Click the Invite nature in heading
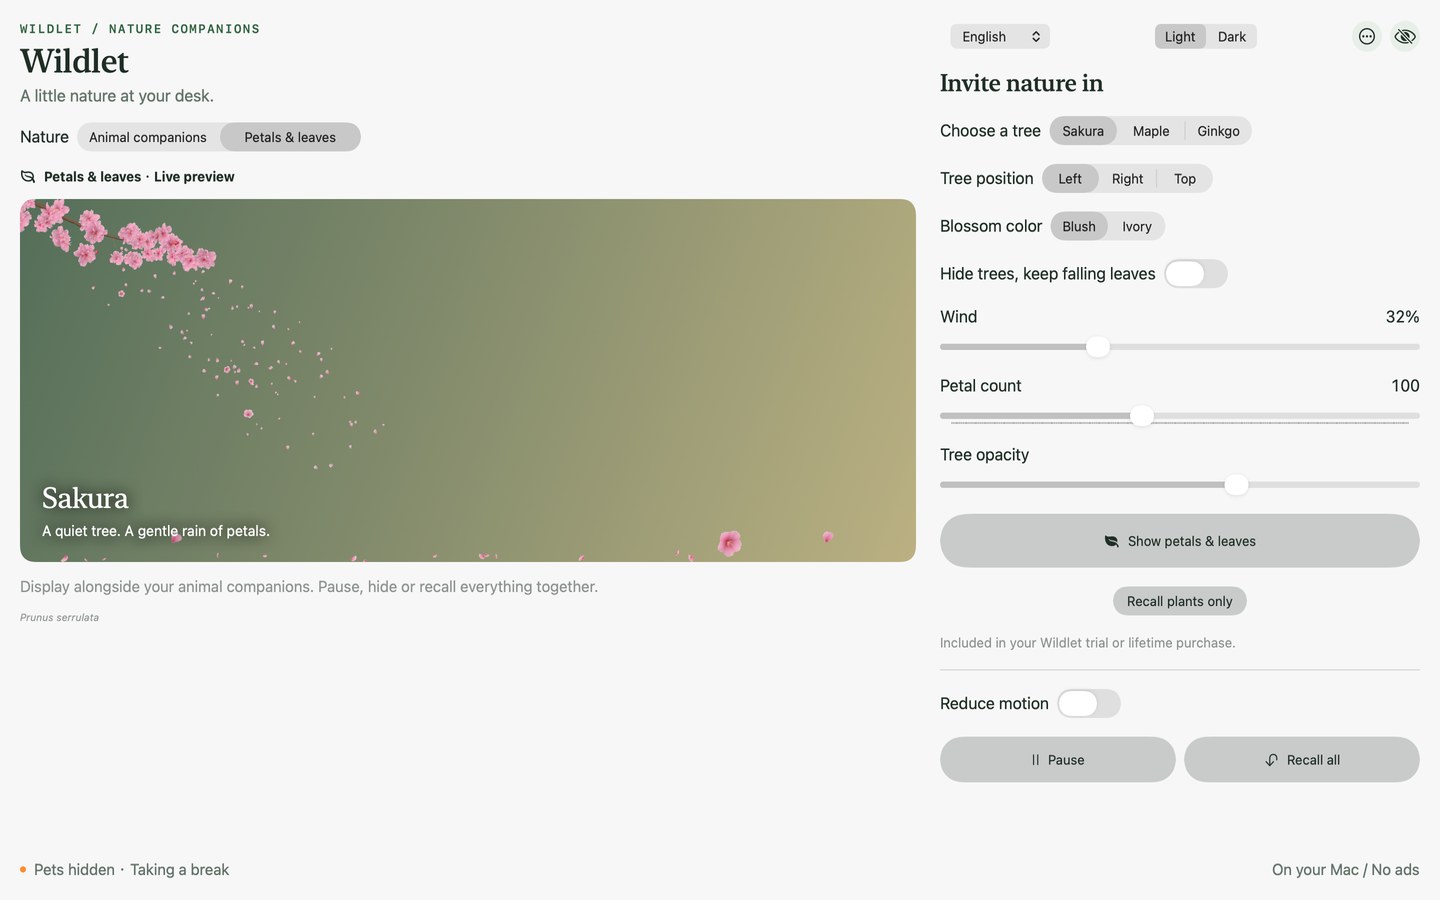Image resolution: width=1440 pixels, height=900 pixels. coord(1021,83)
